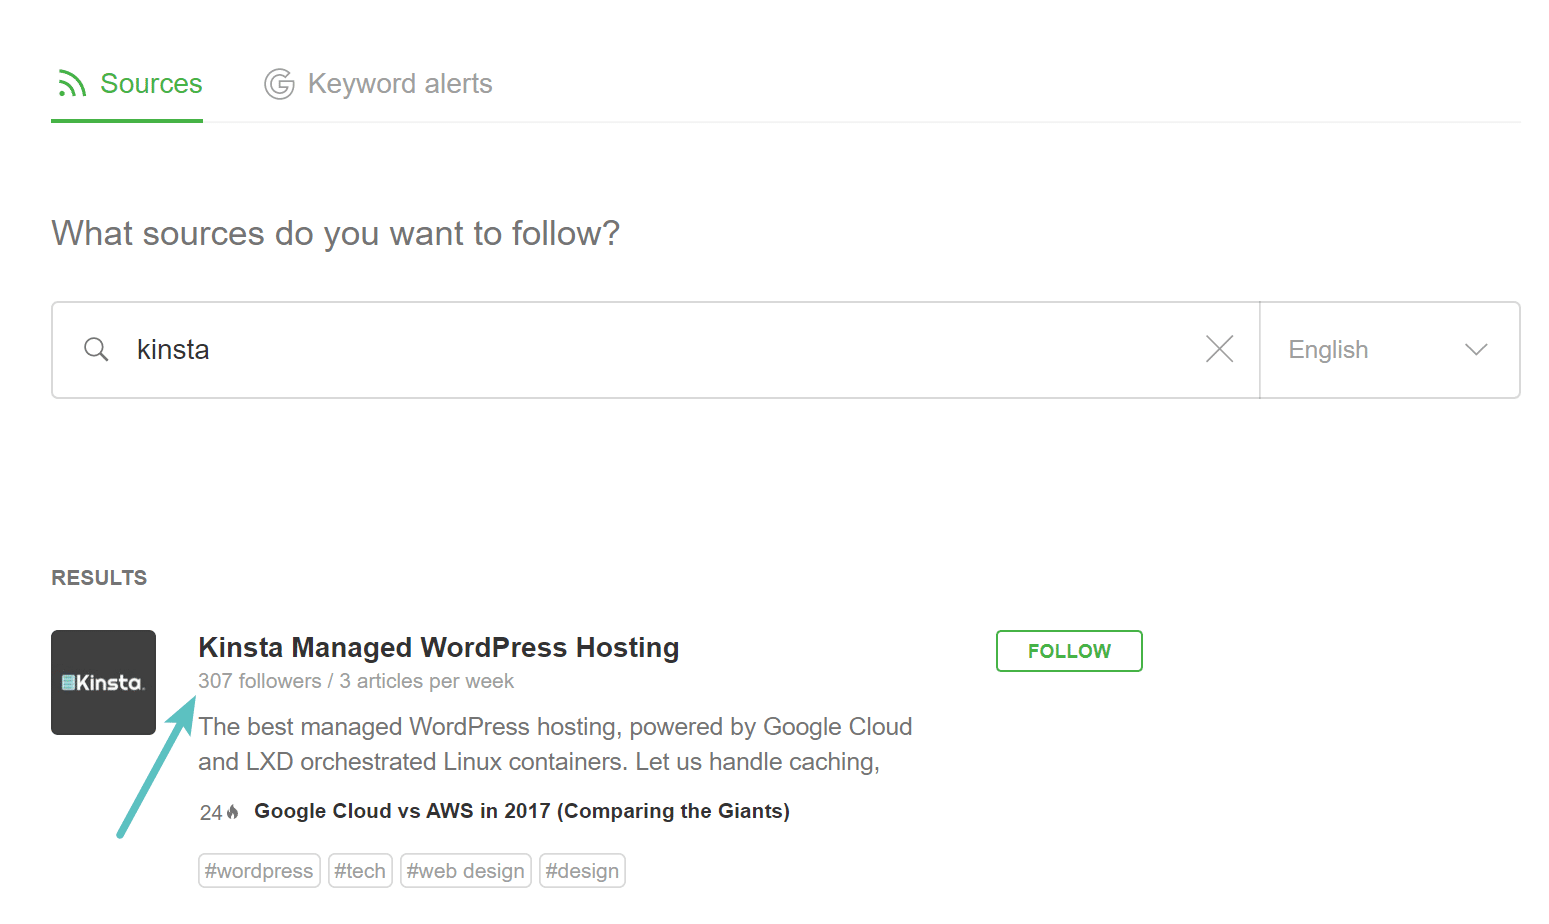Switch to the Sources tab
1549x924 pixels.
point(127,84)
